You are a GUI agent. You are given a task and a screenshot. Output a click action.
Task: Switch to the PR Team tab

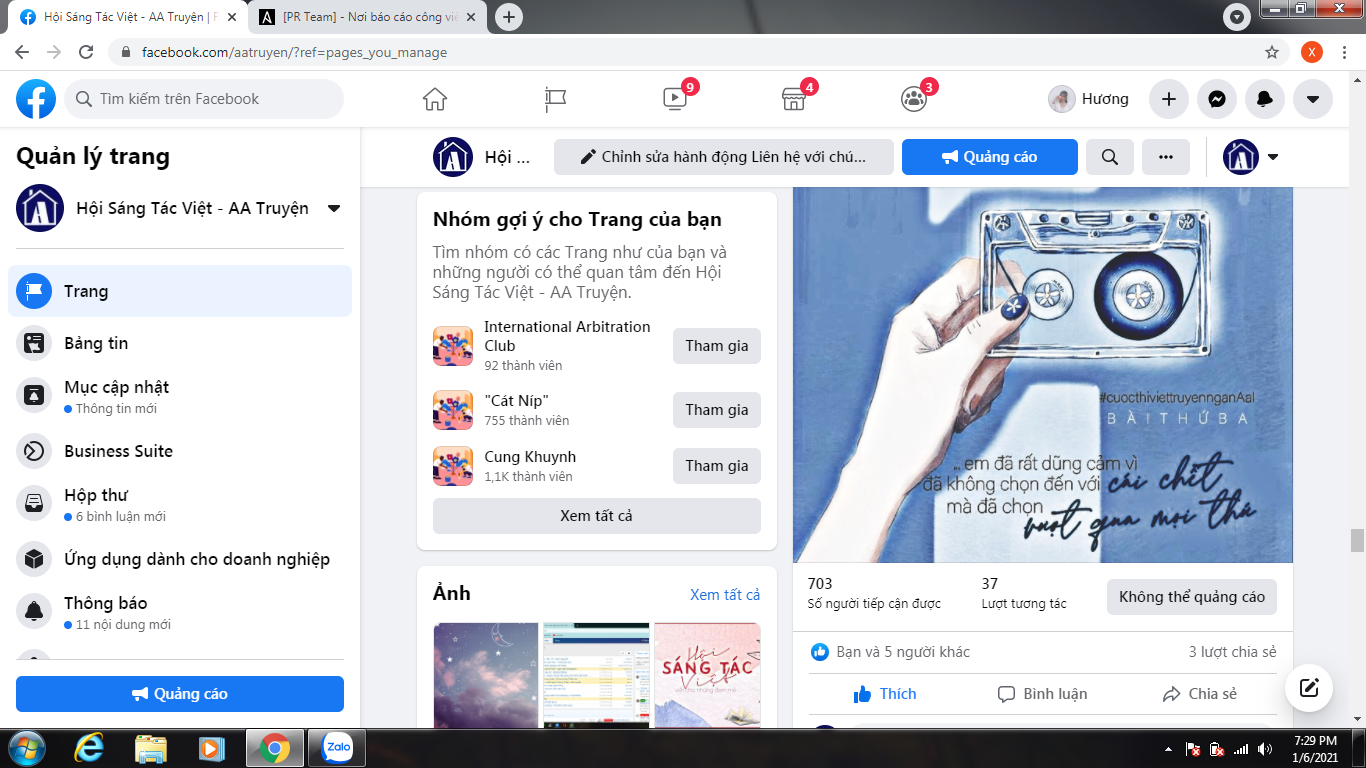click(368, 17)
